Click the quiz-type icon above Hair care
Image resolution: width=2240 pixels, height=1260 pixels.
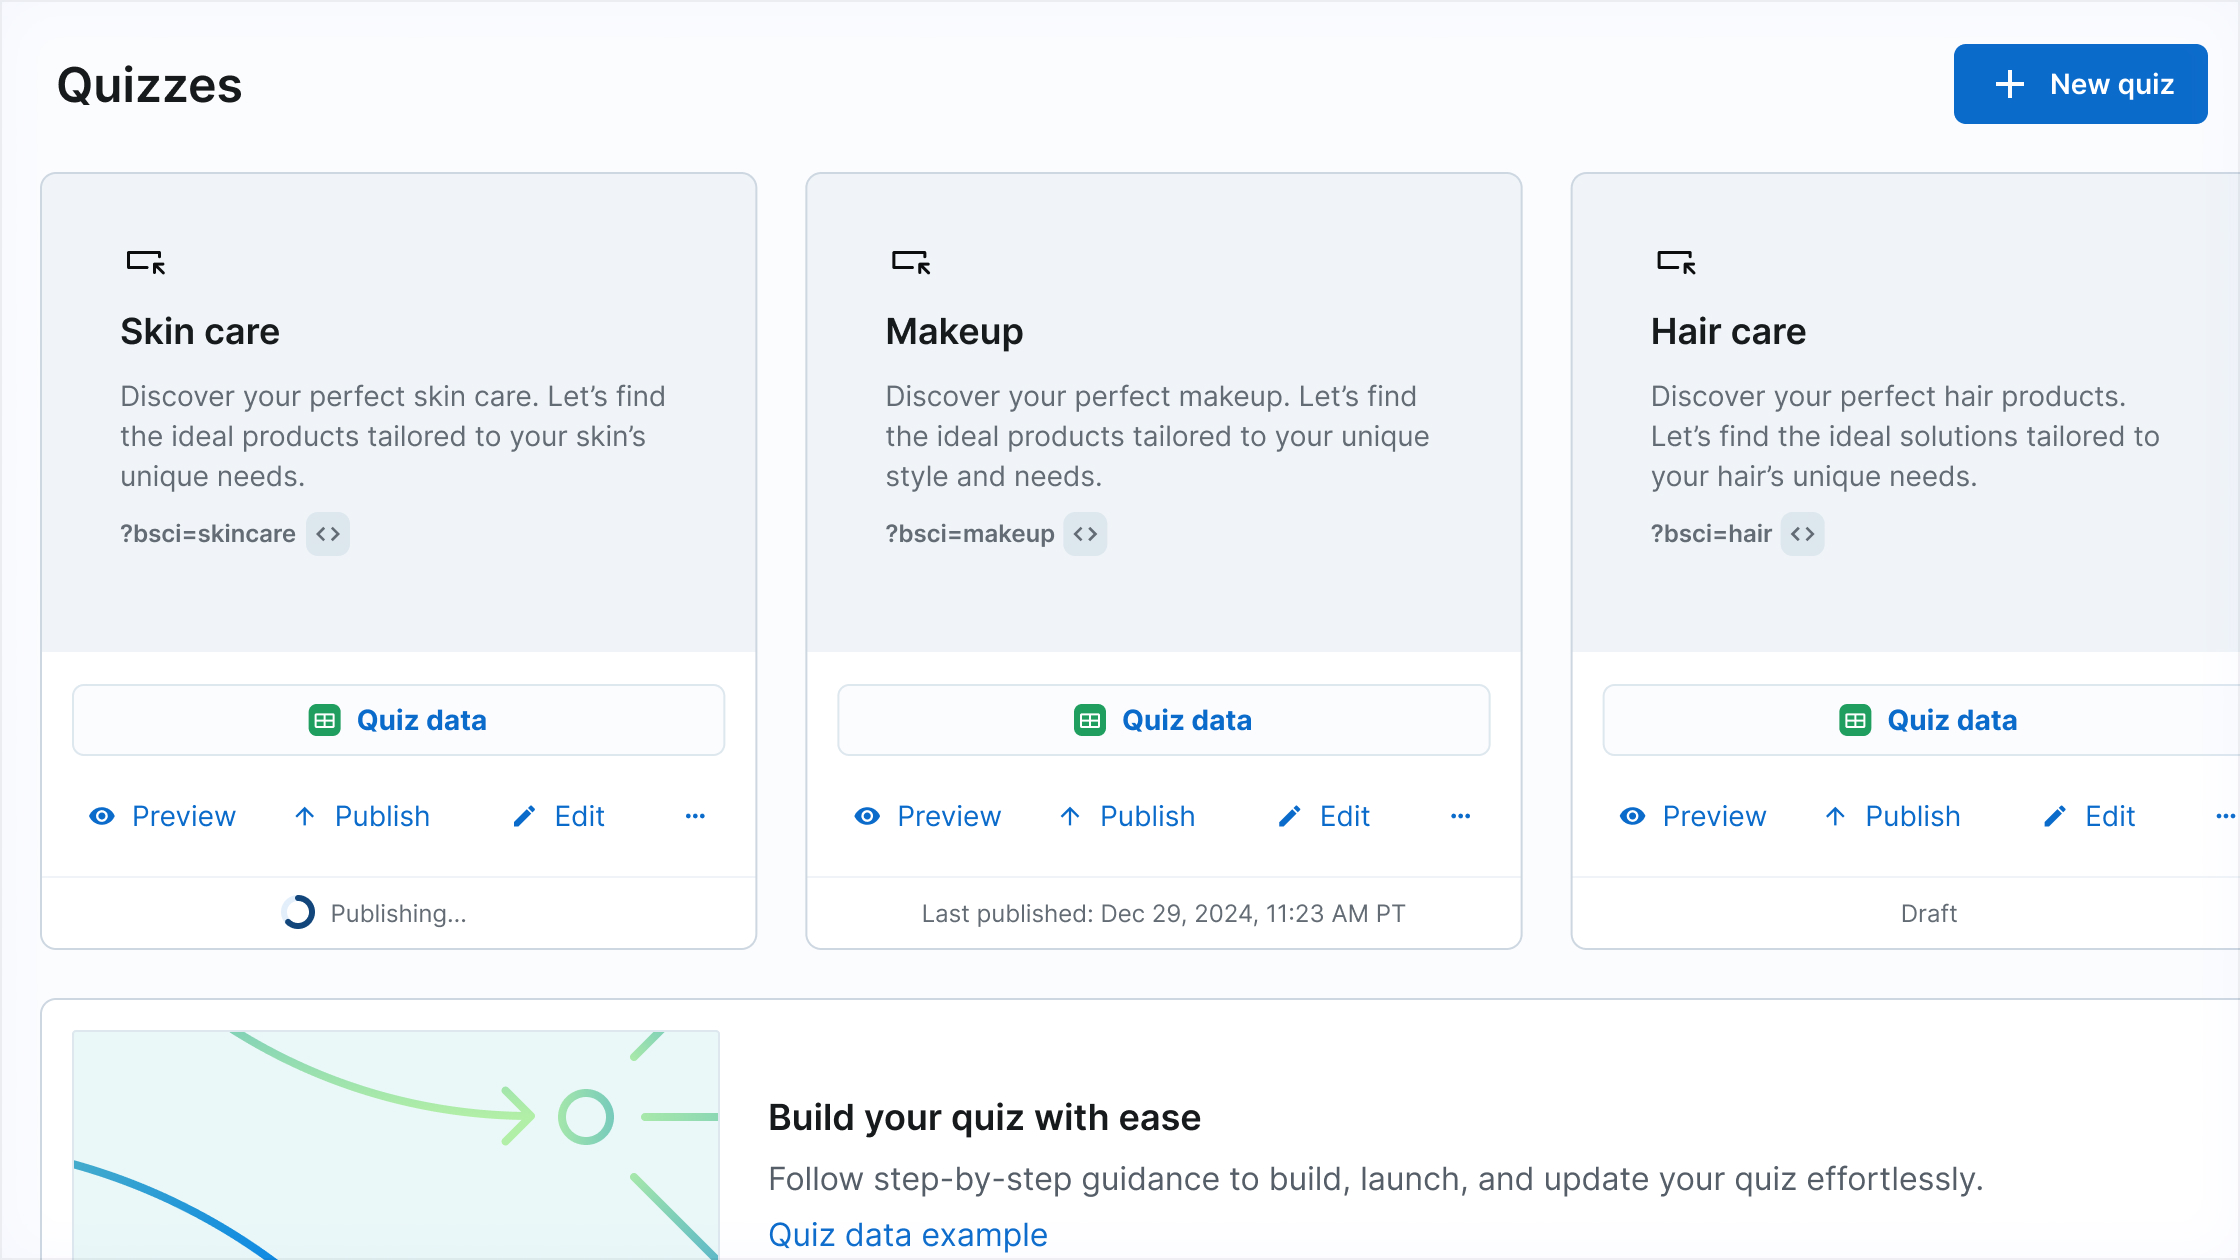(x=1676, y=262)
